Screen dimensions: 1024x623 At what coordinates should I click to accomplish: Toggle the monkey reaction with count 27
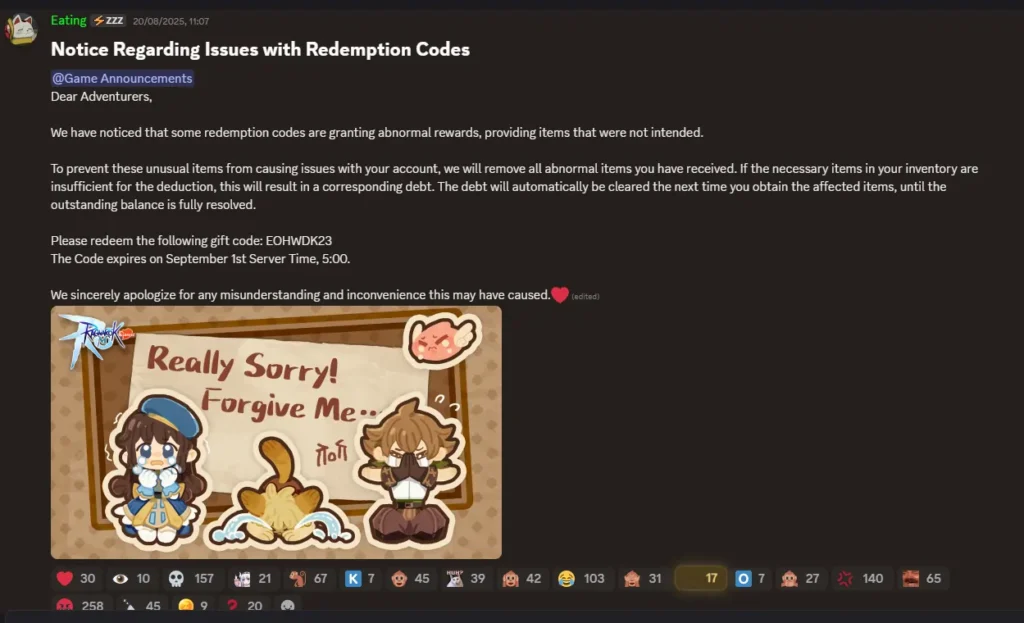tap(801, 579)
